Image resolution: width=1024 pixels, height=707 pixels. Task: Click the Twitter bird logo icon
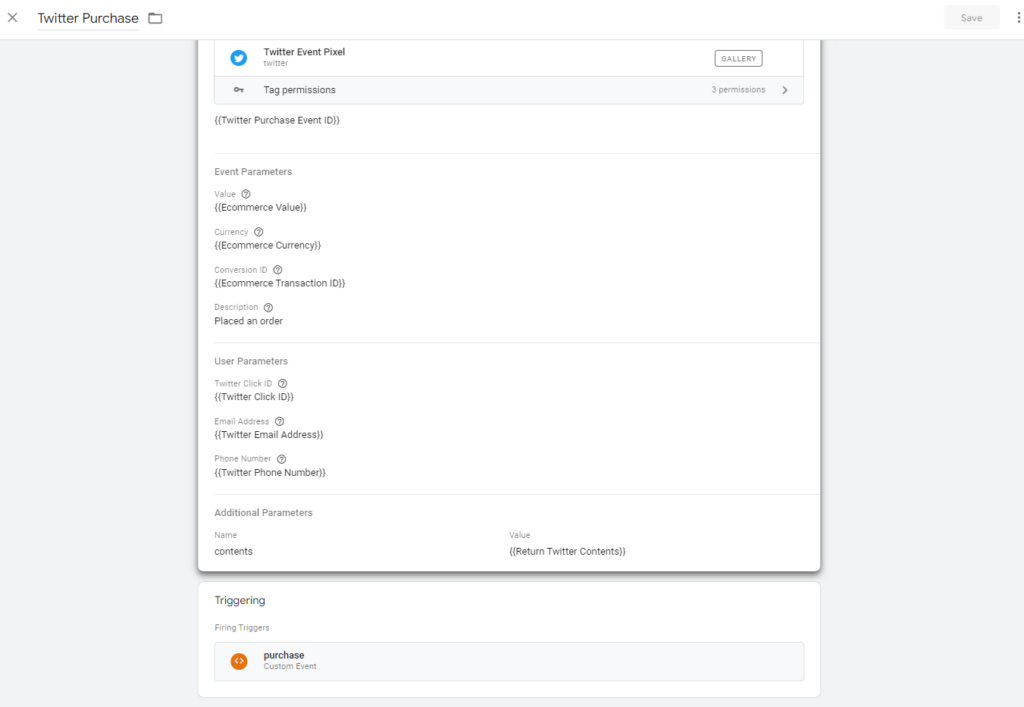point(239,58)
